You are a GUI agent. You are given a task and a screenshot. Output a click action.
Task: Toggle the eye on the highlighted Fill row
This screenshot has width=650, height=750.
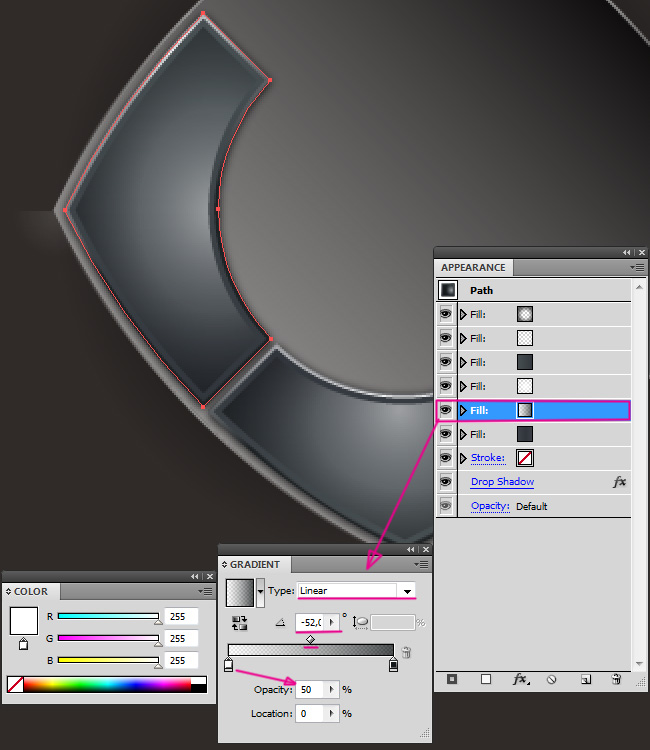(x=446, y=410)
